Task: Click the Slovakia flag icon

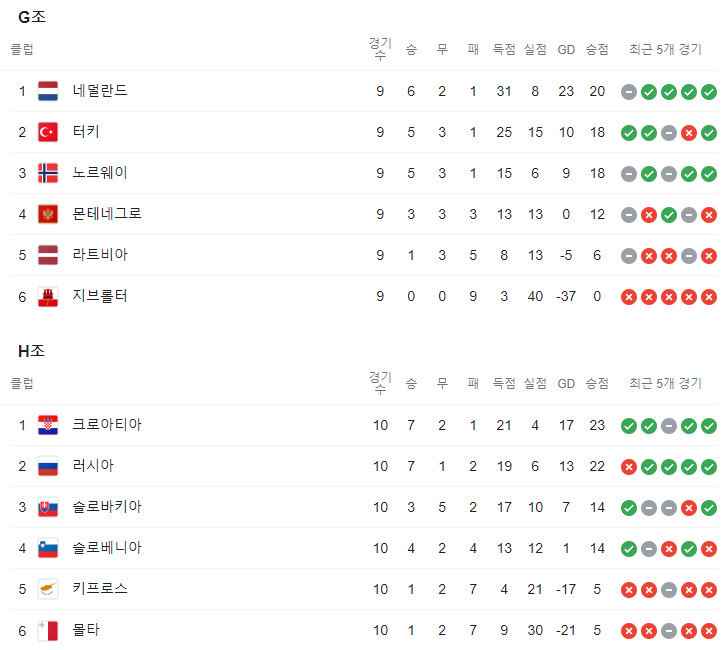Action: 48,508
